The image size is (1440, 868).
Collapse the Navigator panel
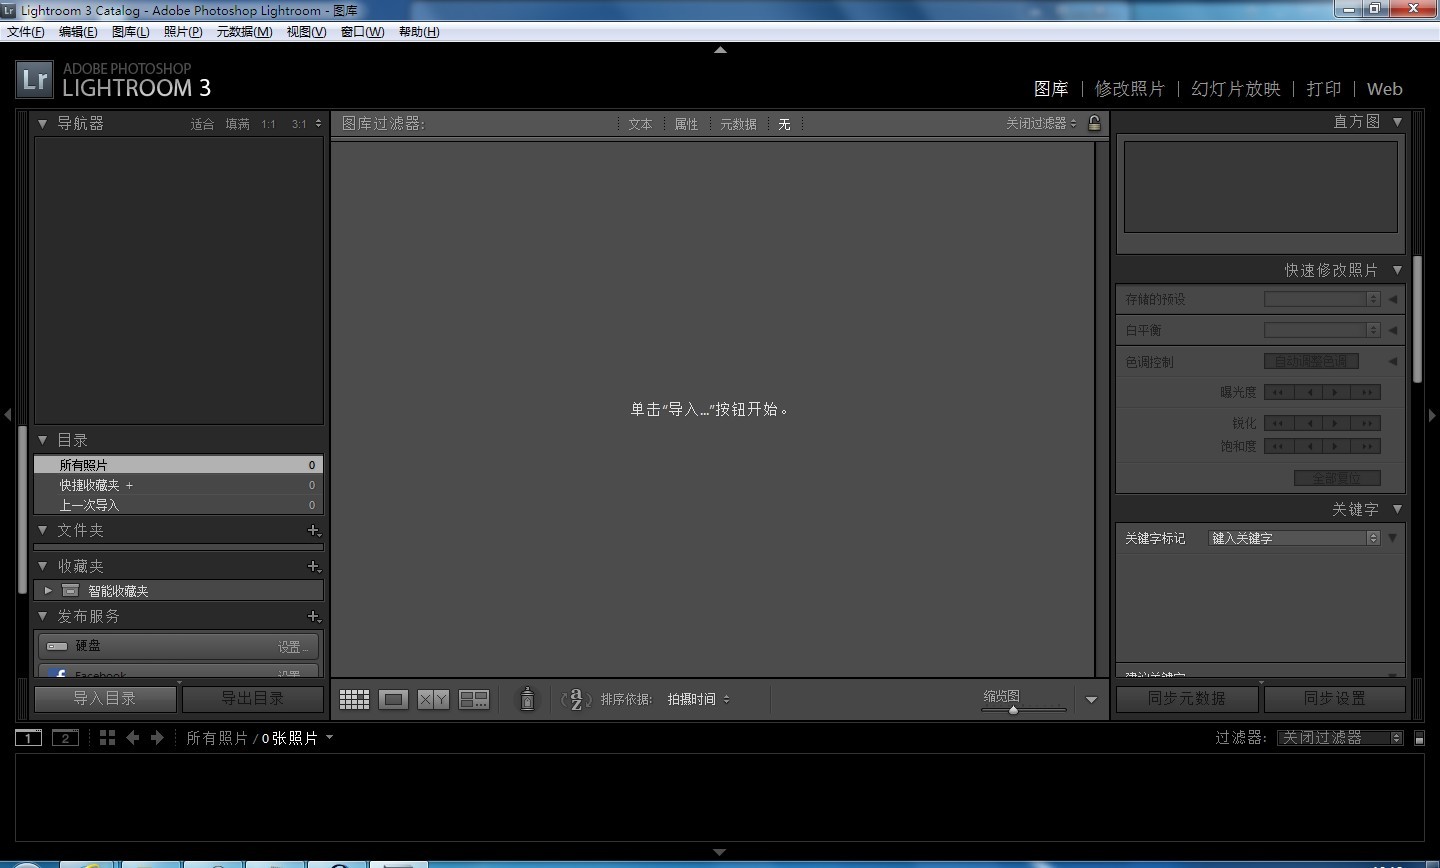[x=43, y=123]
